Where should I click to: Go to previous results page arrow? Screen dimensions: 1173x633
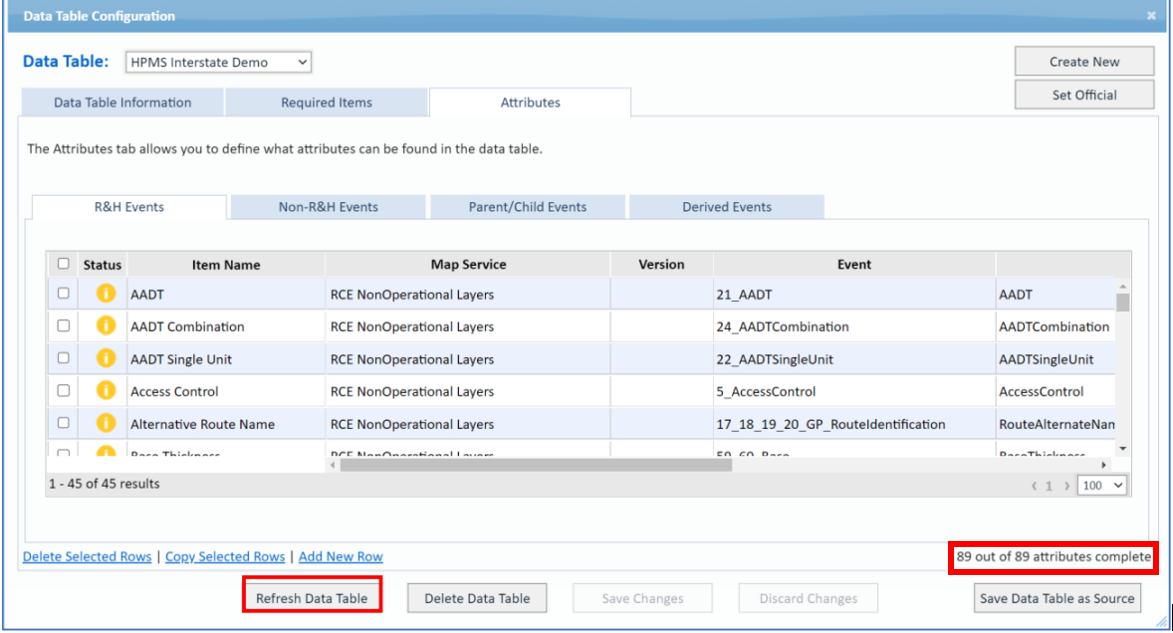[x=1033, y=486]
